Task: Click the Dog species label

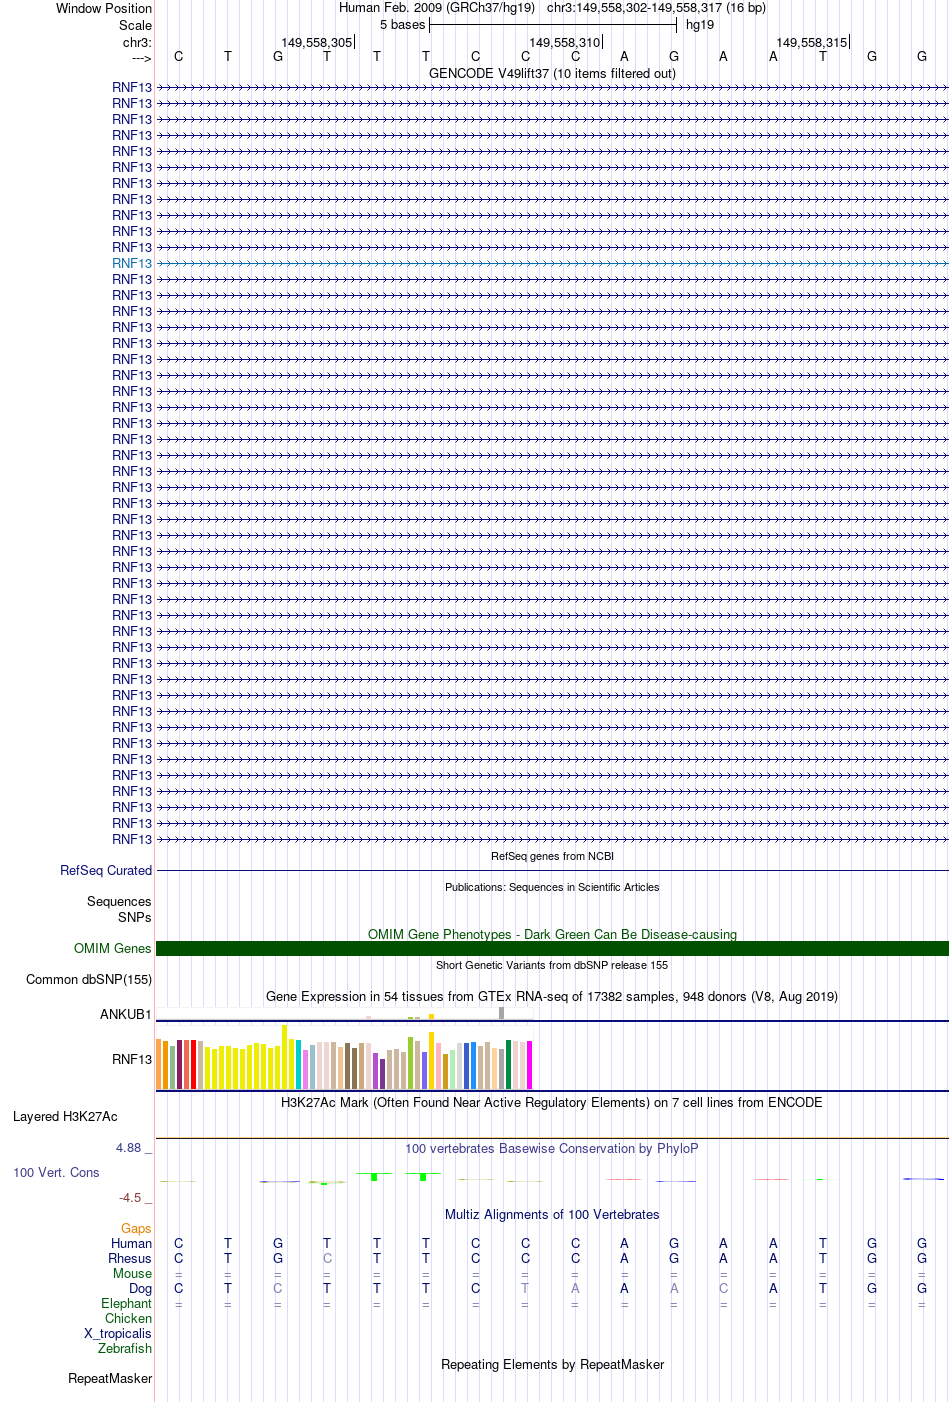Action: click(x=140, y=1288)
